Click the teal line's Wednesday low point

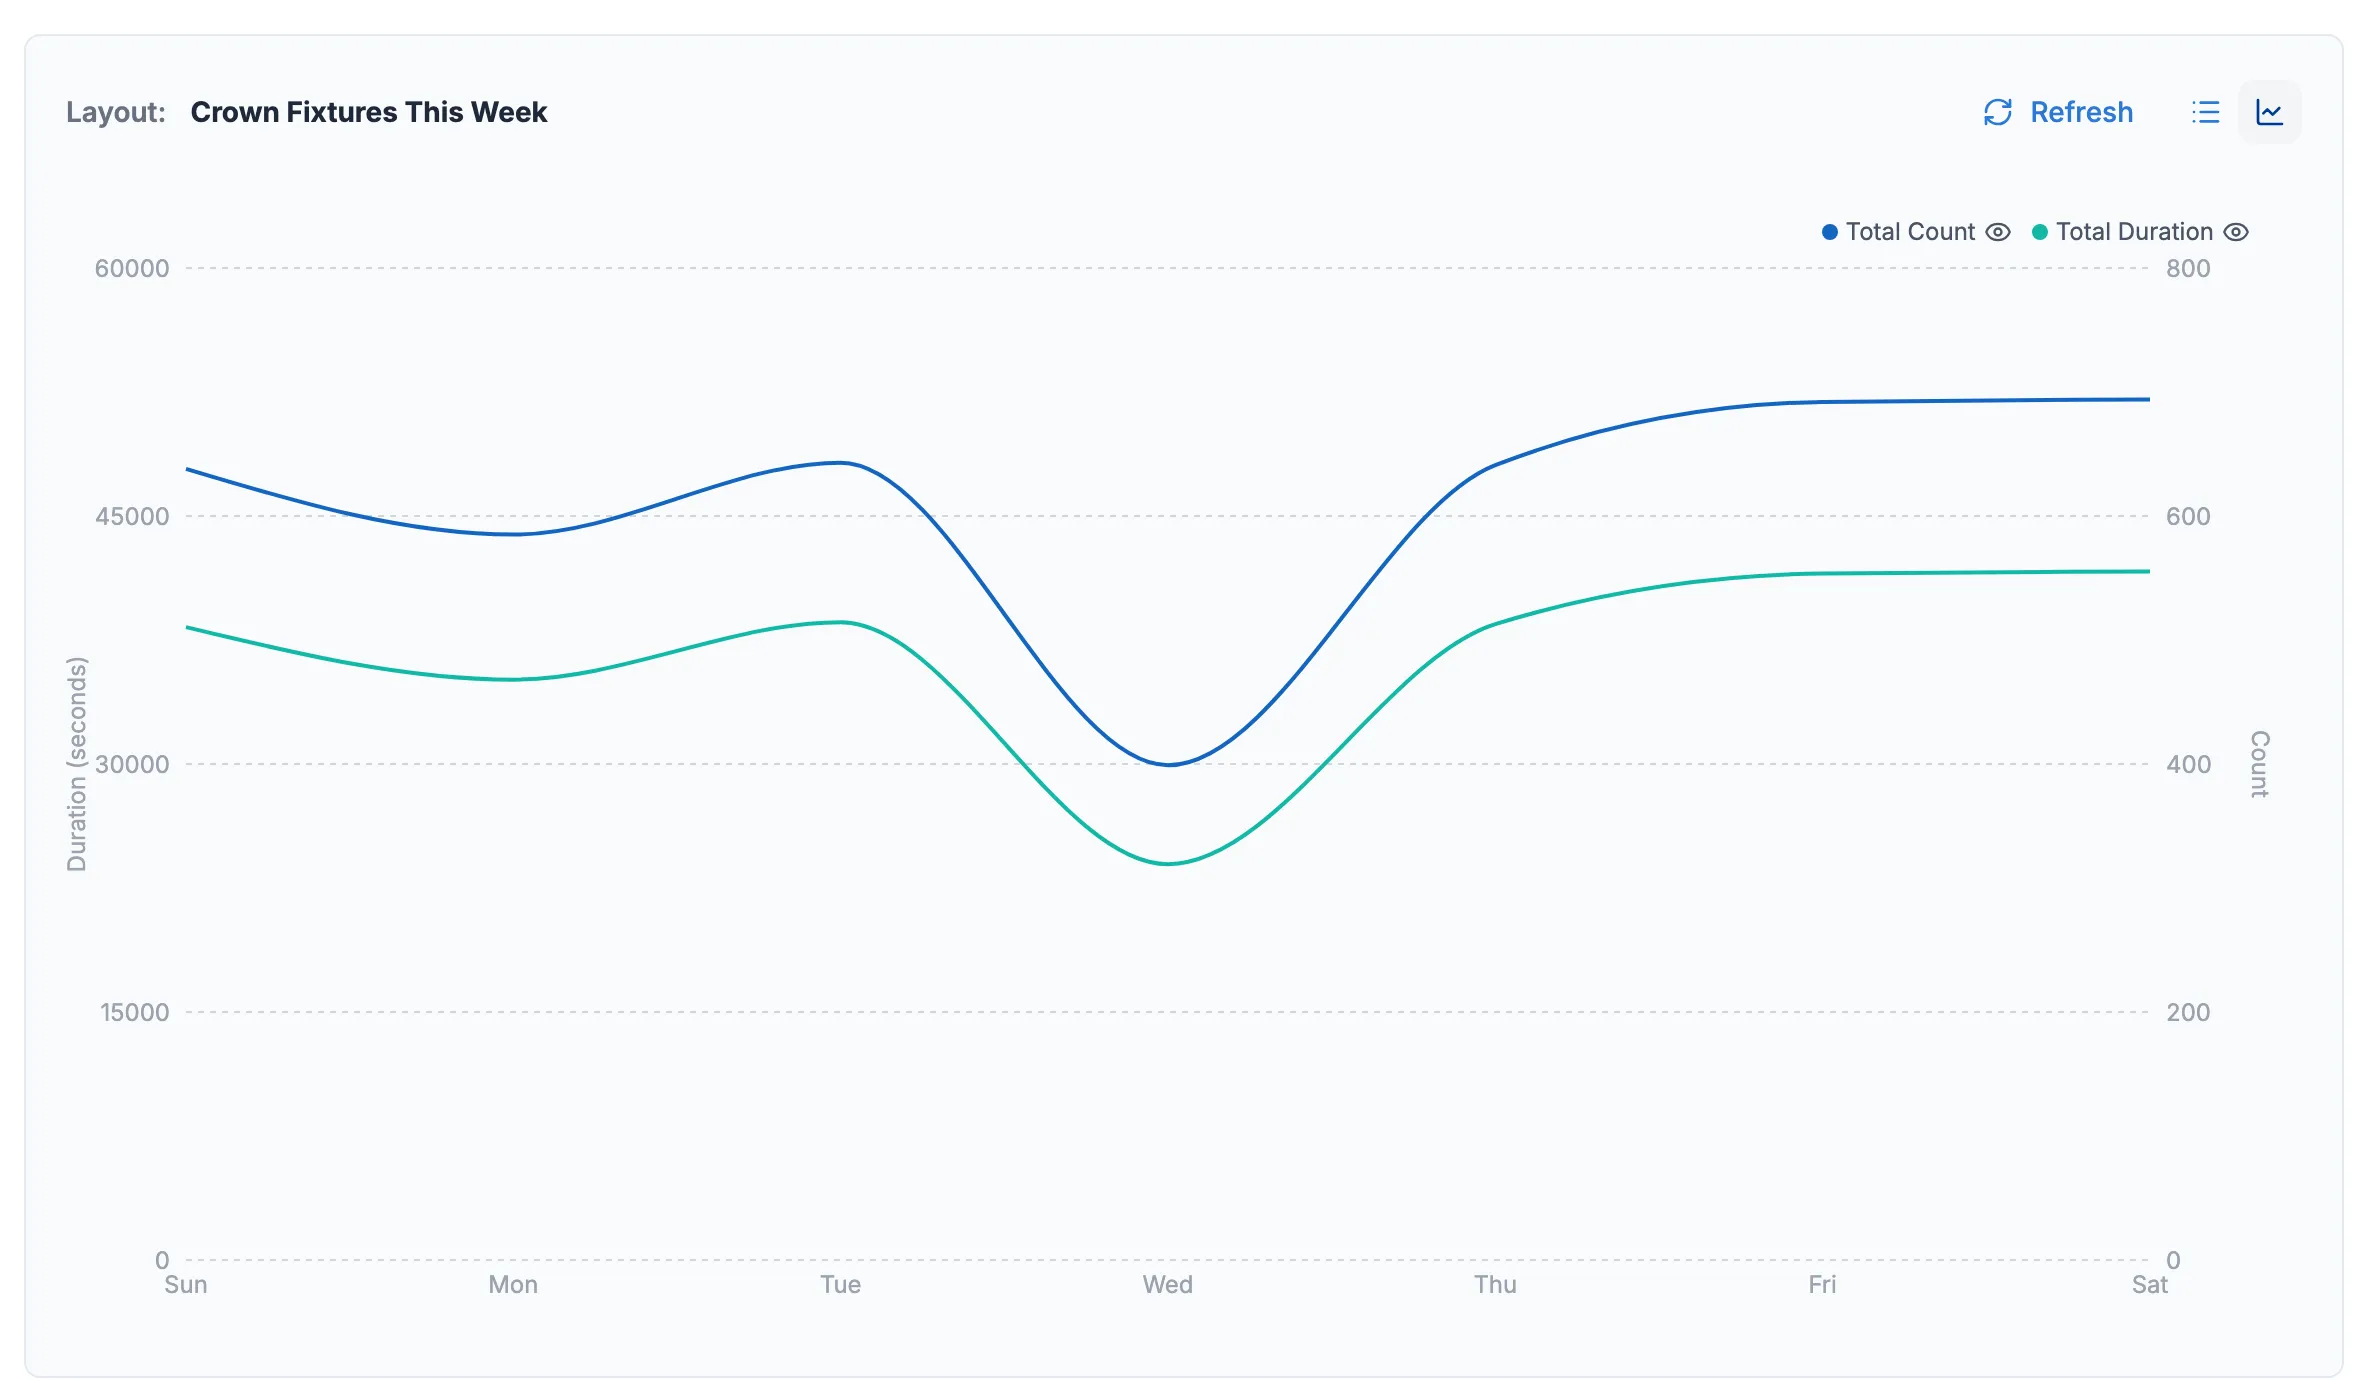point(1168,864)
